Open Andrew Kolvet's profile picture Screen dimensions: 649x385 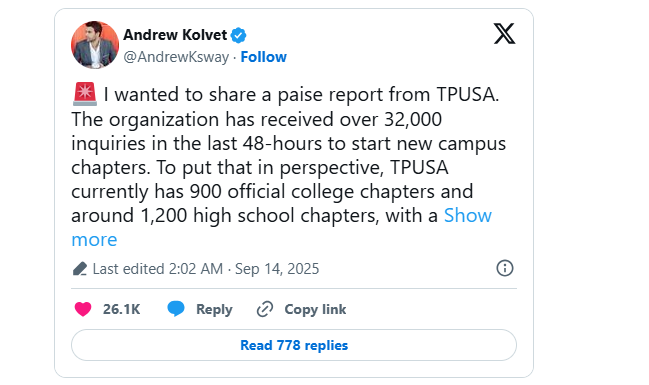pyautogui.click(x=95, y=45)
